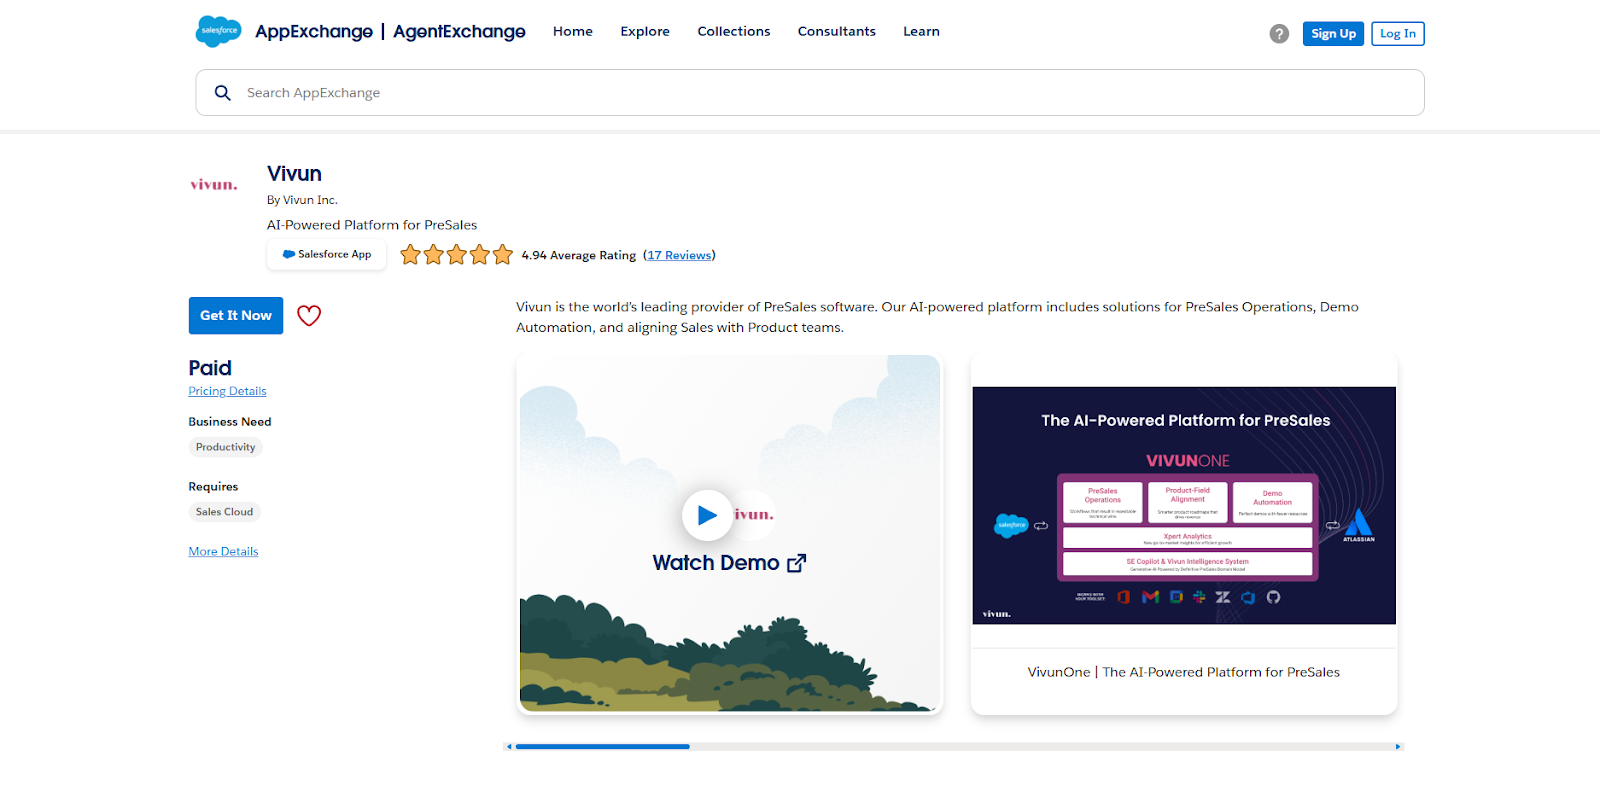Click the Sign Up button

click(1333, 34)
